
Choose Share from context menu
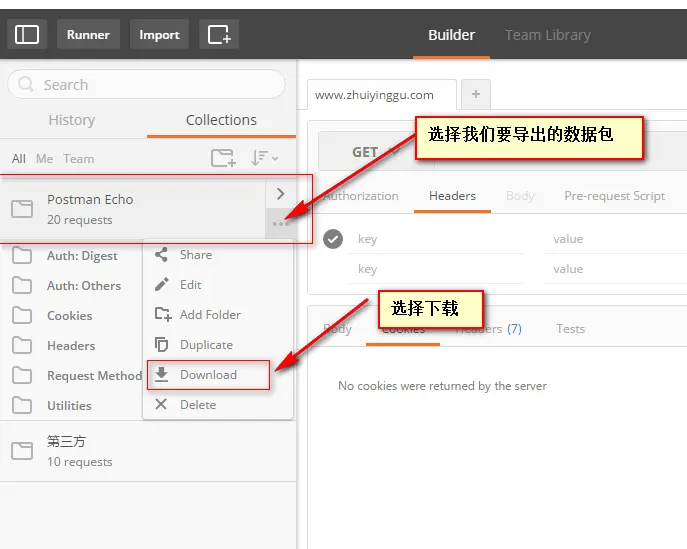(x=218, y=255)
